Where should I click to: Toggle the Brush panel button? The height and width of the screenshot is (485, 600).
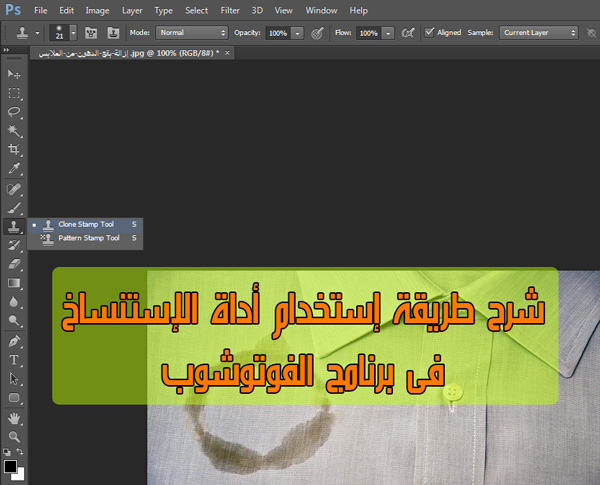click(91, 33)
